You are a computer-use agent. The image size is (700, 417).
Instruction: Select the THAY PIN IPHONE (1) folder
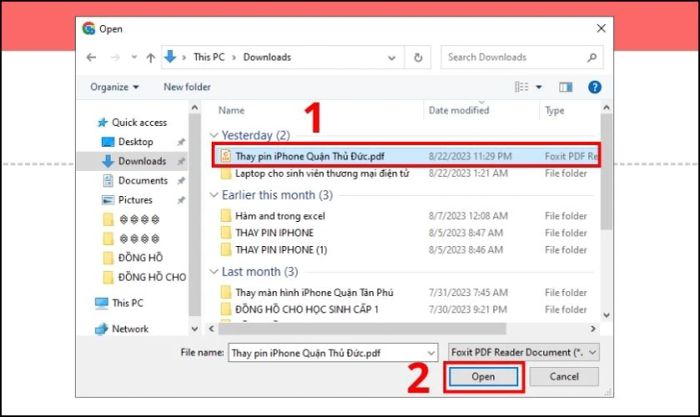(281, 250)
